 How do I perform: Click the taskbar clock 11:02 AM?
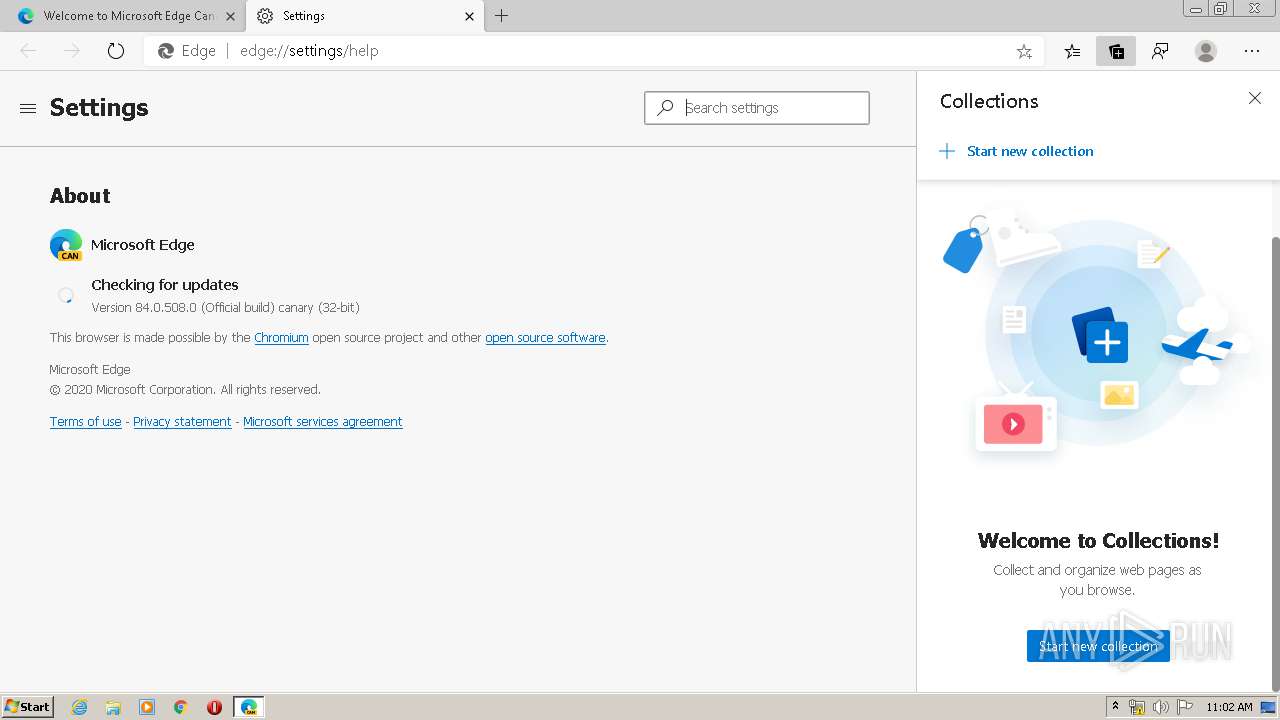click(x=1229, y=707)
